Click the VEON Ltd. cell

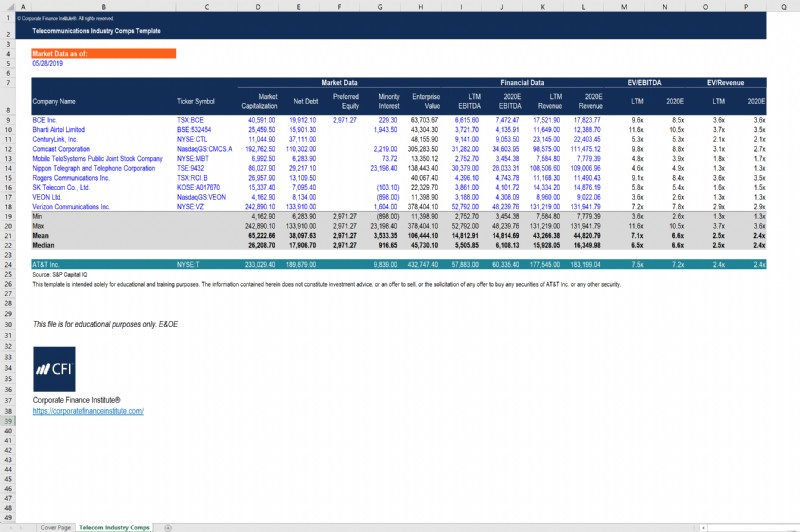pyautogui.click(x=47, y=197)
